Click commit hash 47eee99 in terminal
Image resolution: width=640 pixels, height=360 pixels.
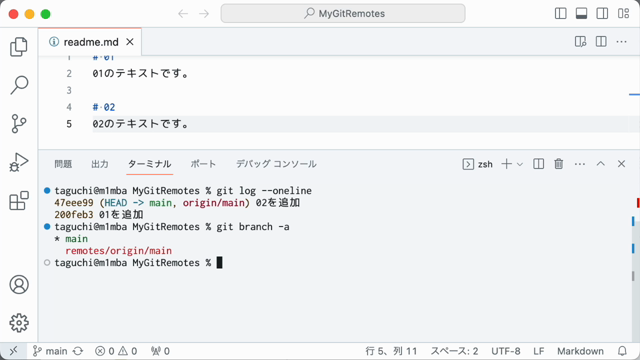click(73, 203)
